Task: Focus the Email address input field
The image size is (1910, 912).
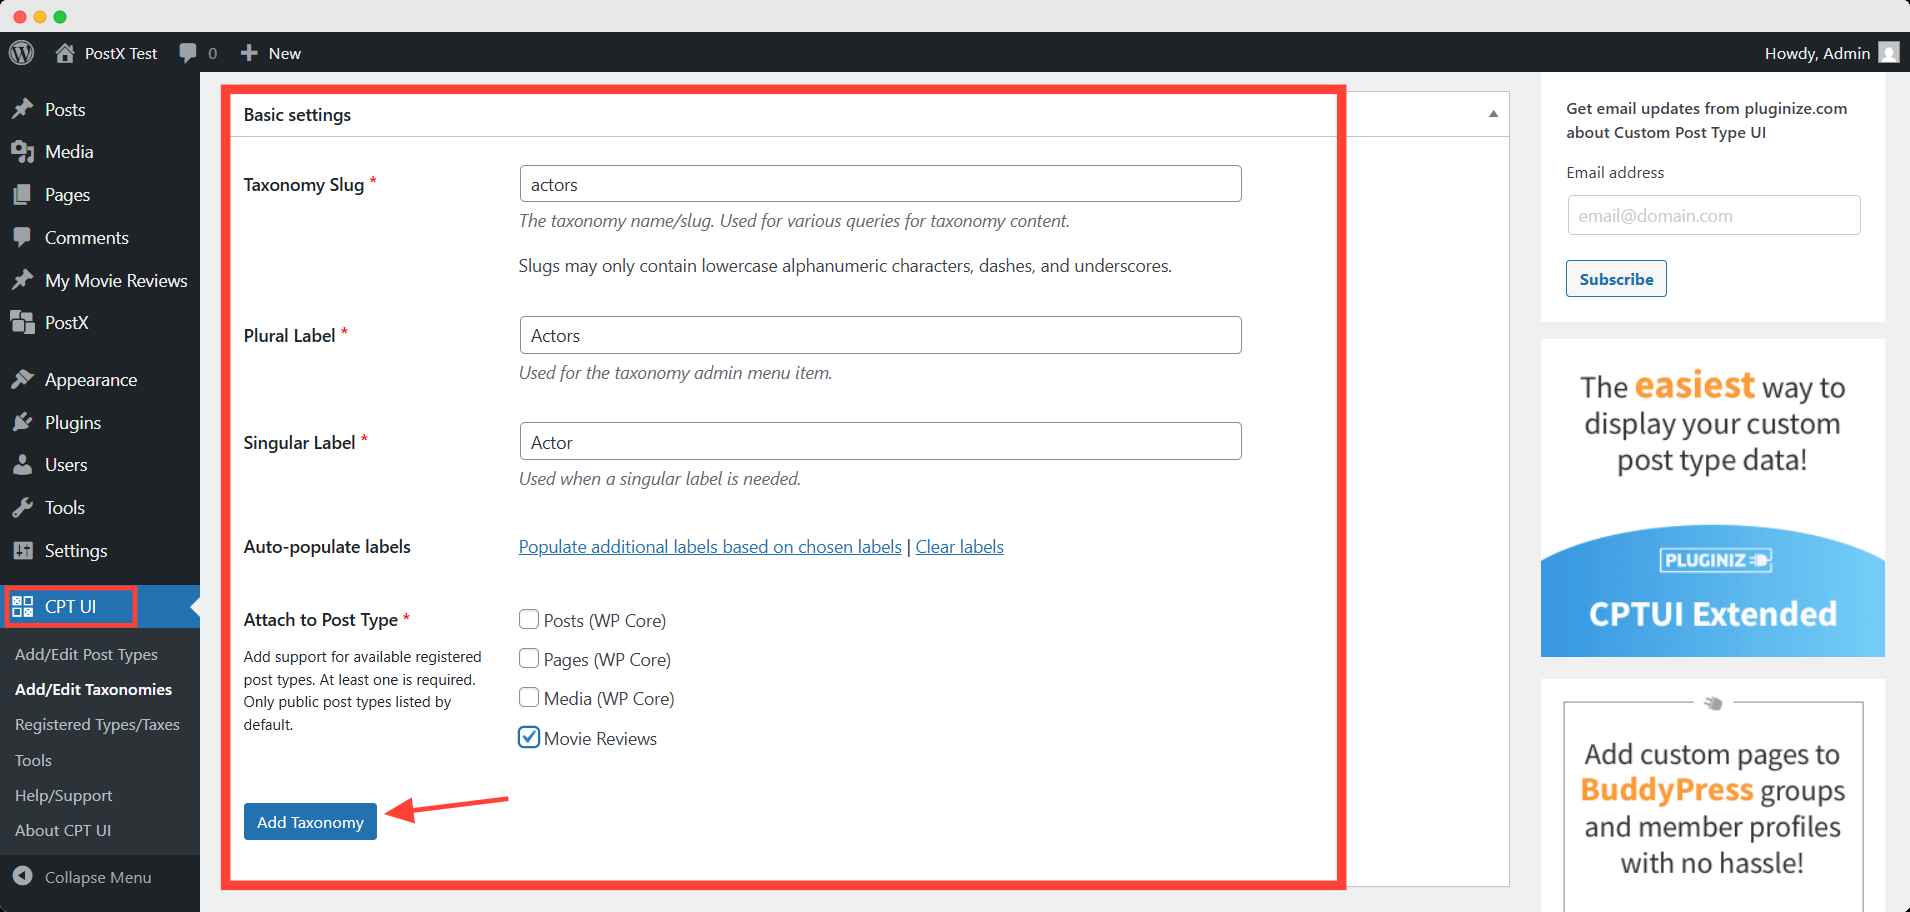Action: (x=1714, y=215)
